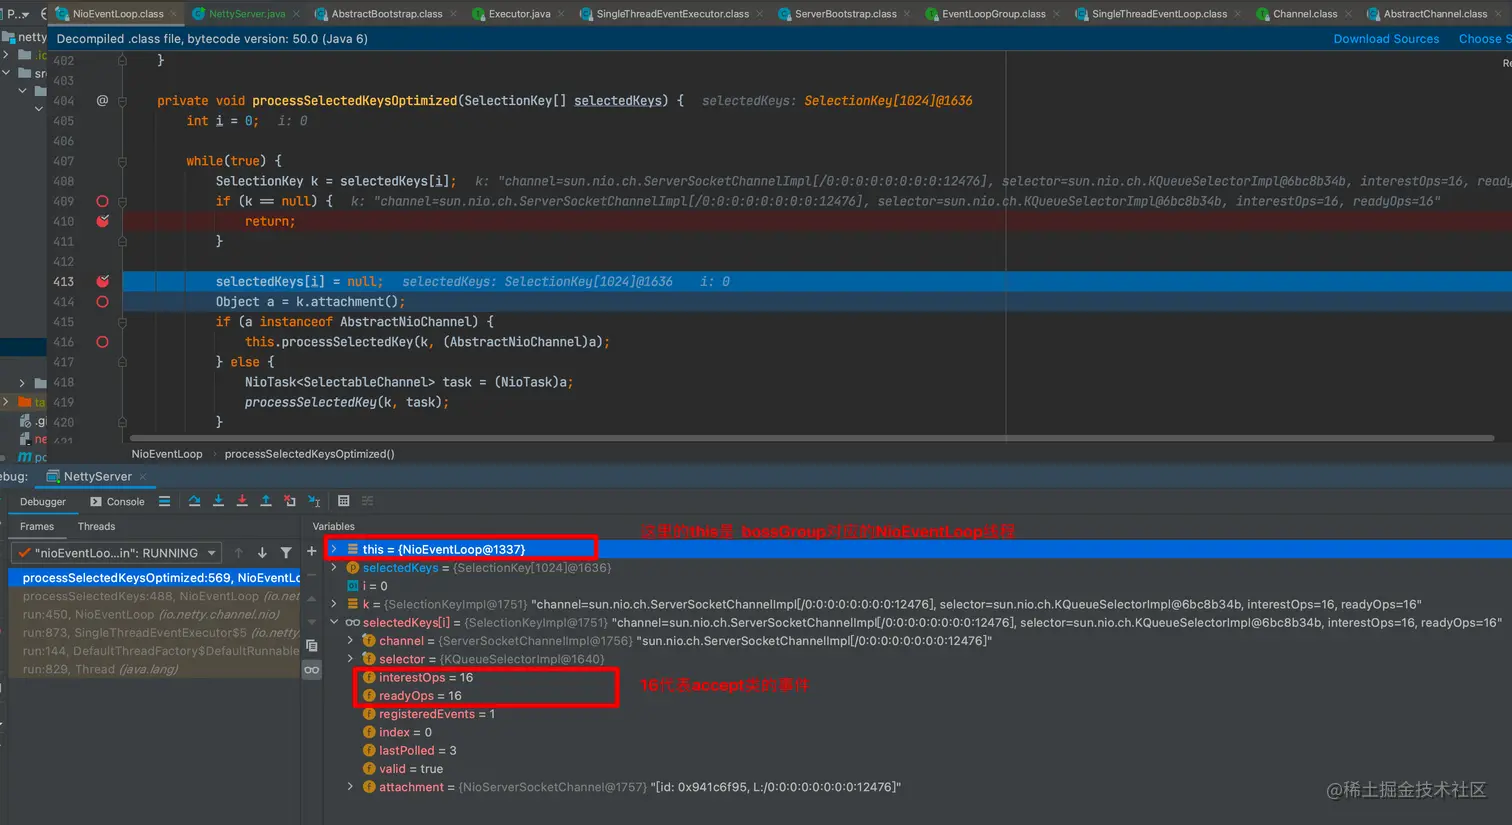Close the NioEventLoop.class tab

point(174,14)
